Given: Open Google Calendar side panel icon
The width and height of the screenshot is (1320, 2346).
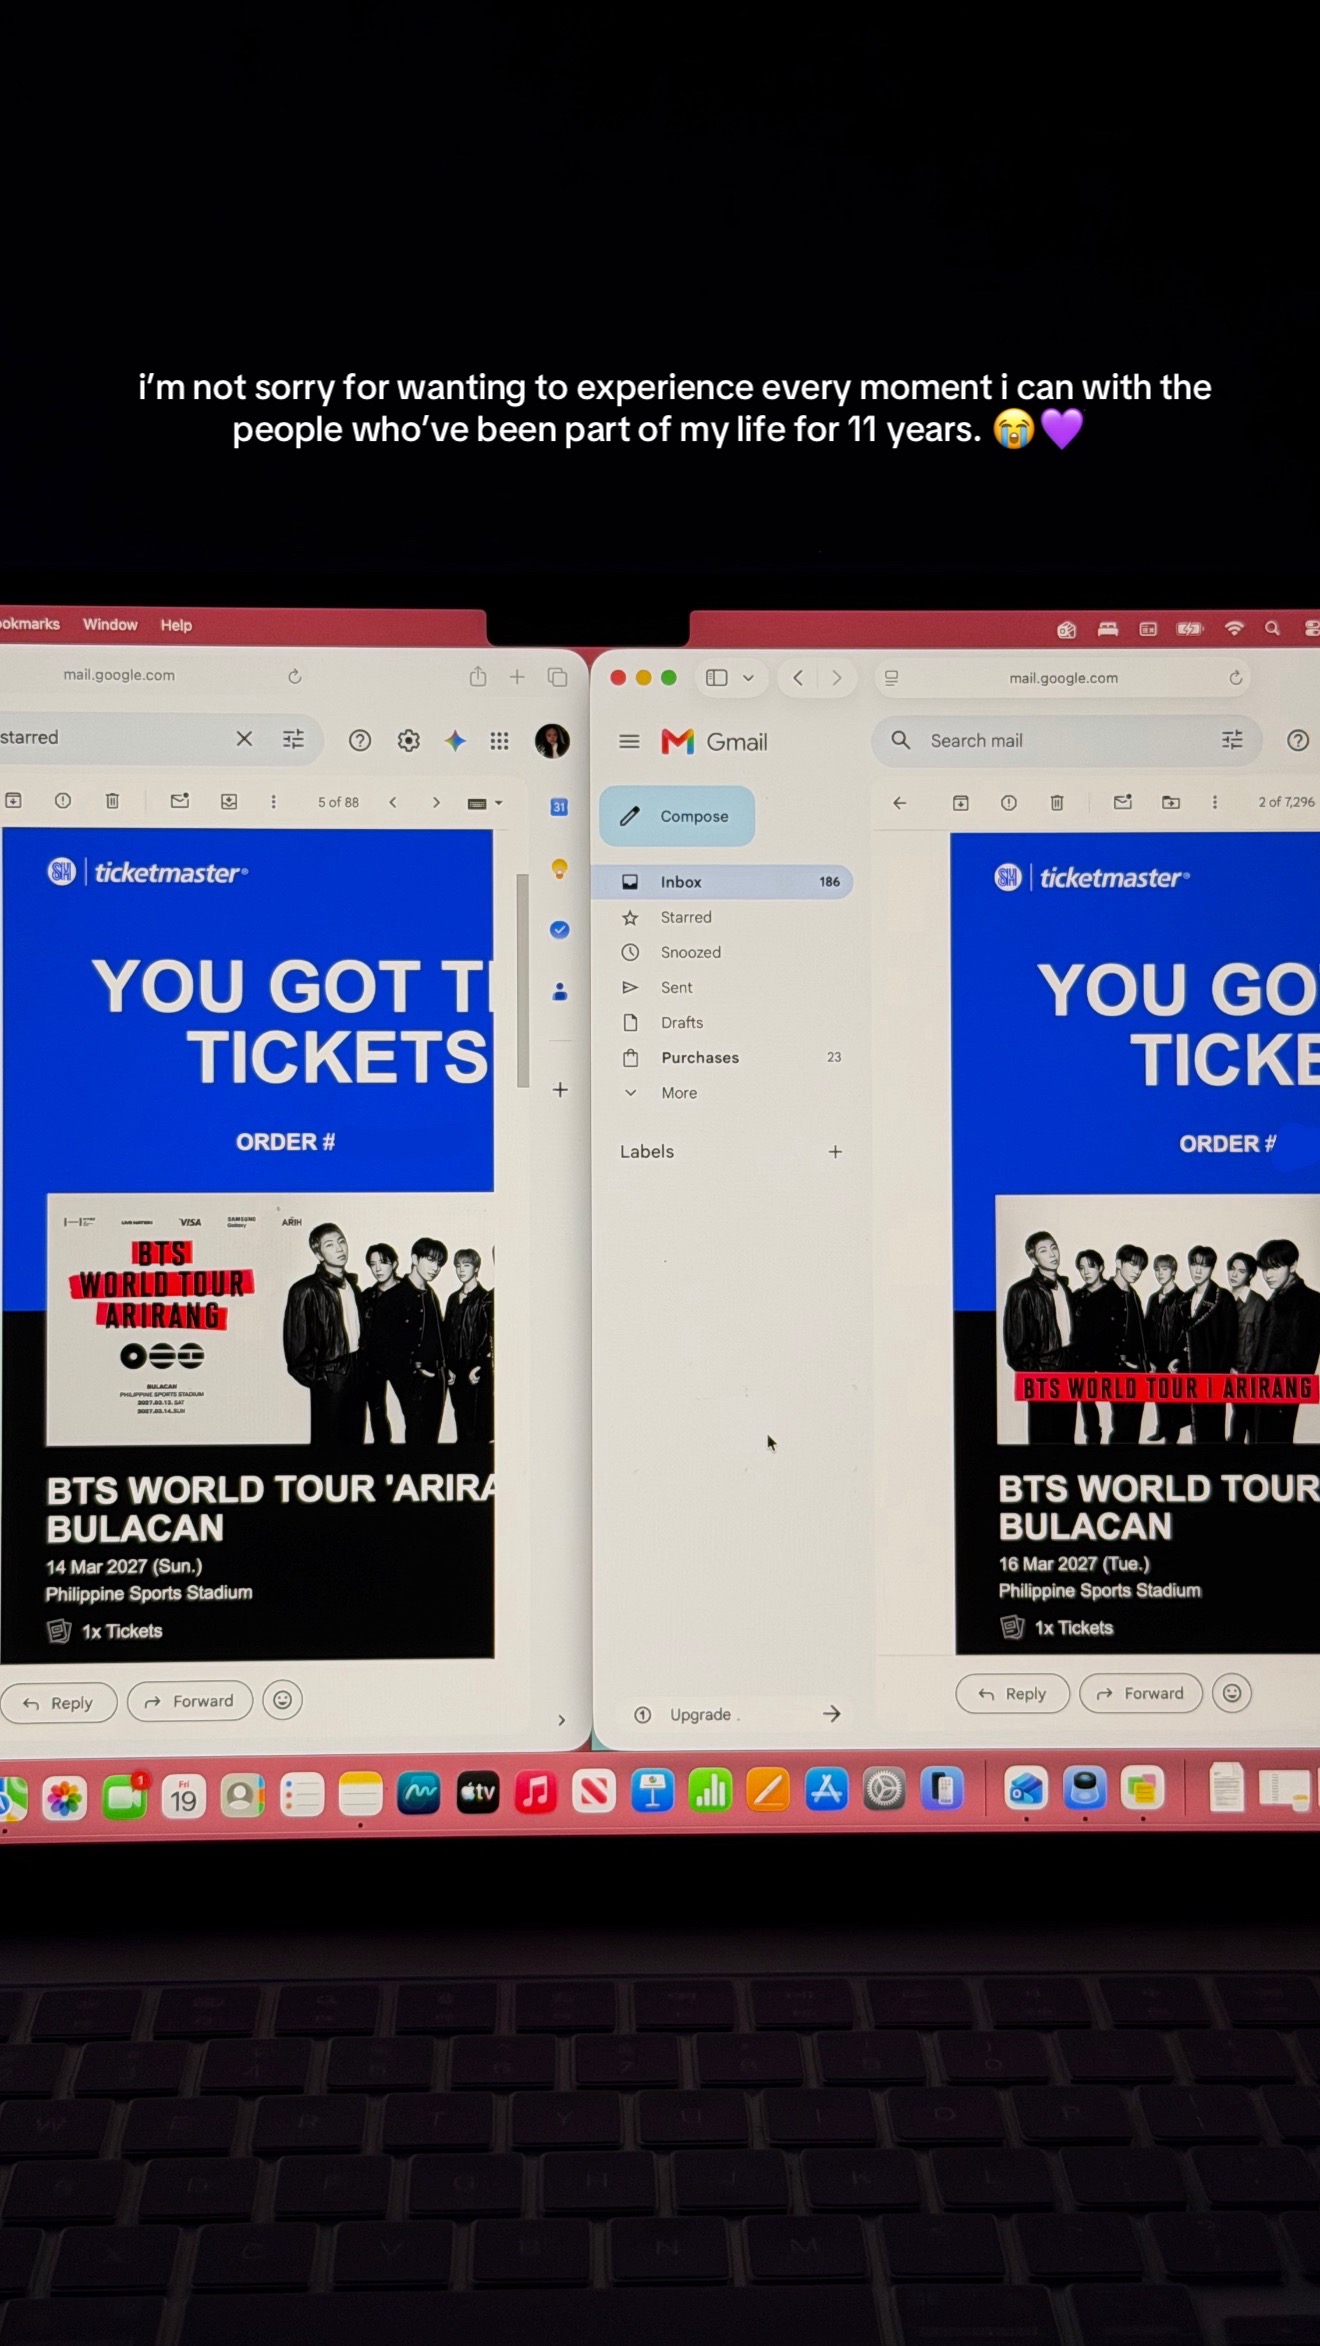Looking at the screenshot, I should pyautogui.click(x=560, y=807).
